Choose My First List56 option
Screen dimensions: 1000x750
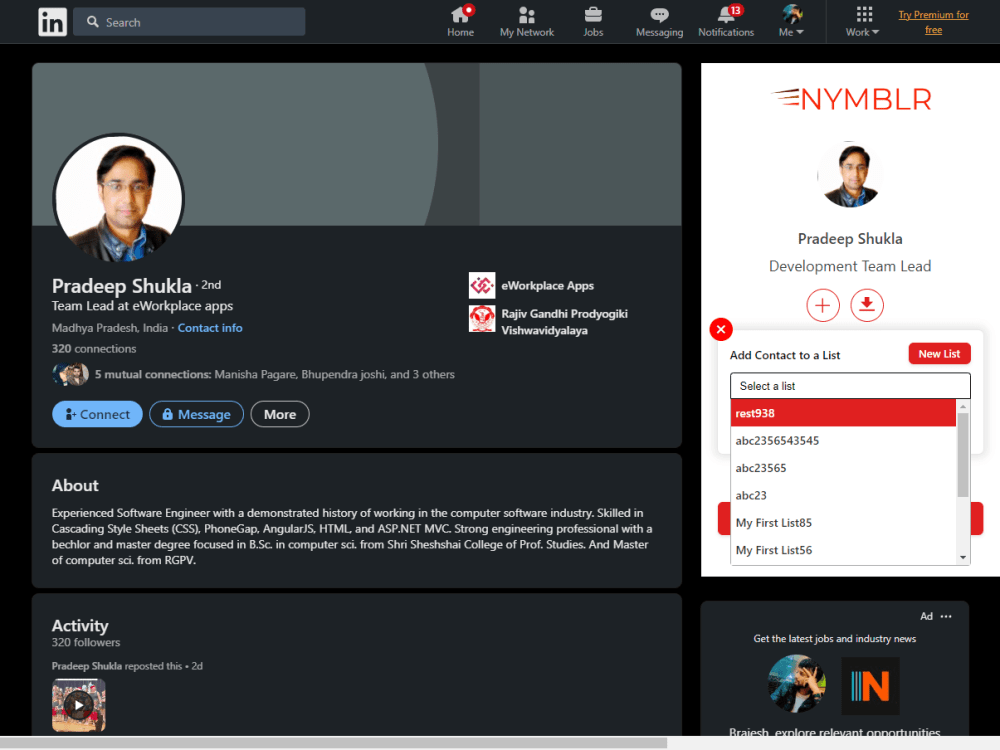click(843, 550)
